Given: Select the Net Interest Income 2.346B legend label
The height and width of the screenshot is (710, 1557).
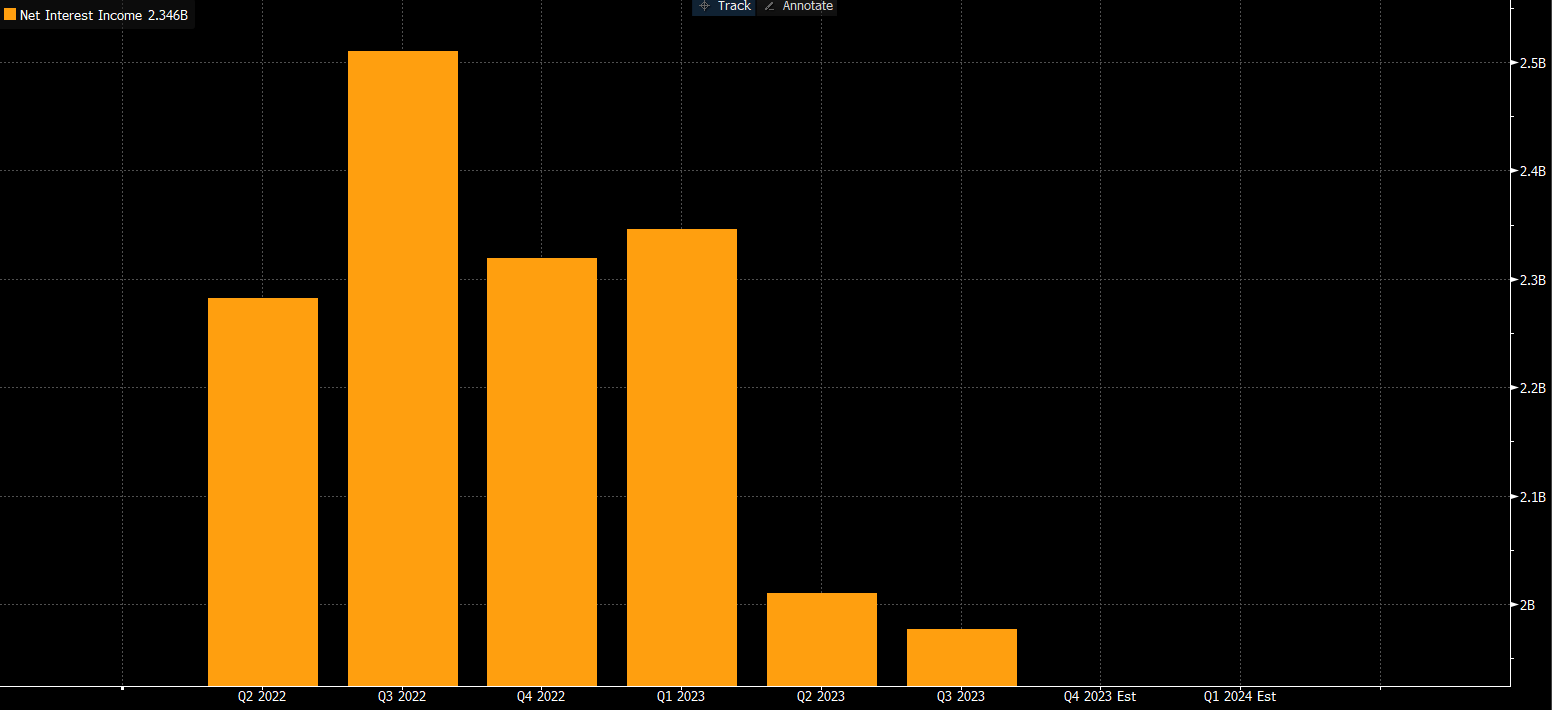Looking at the screenshot, I should [x=104, y=16].
